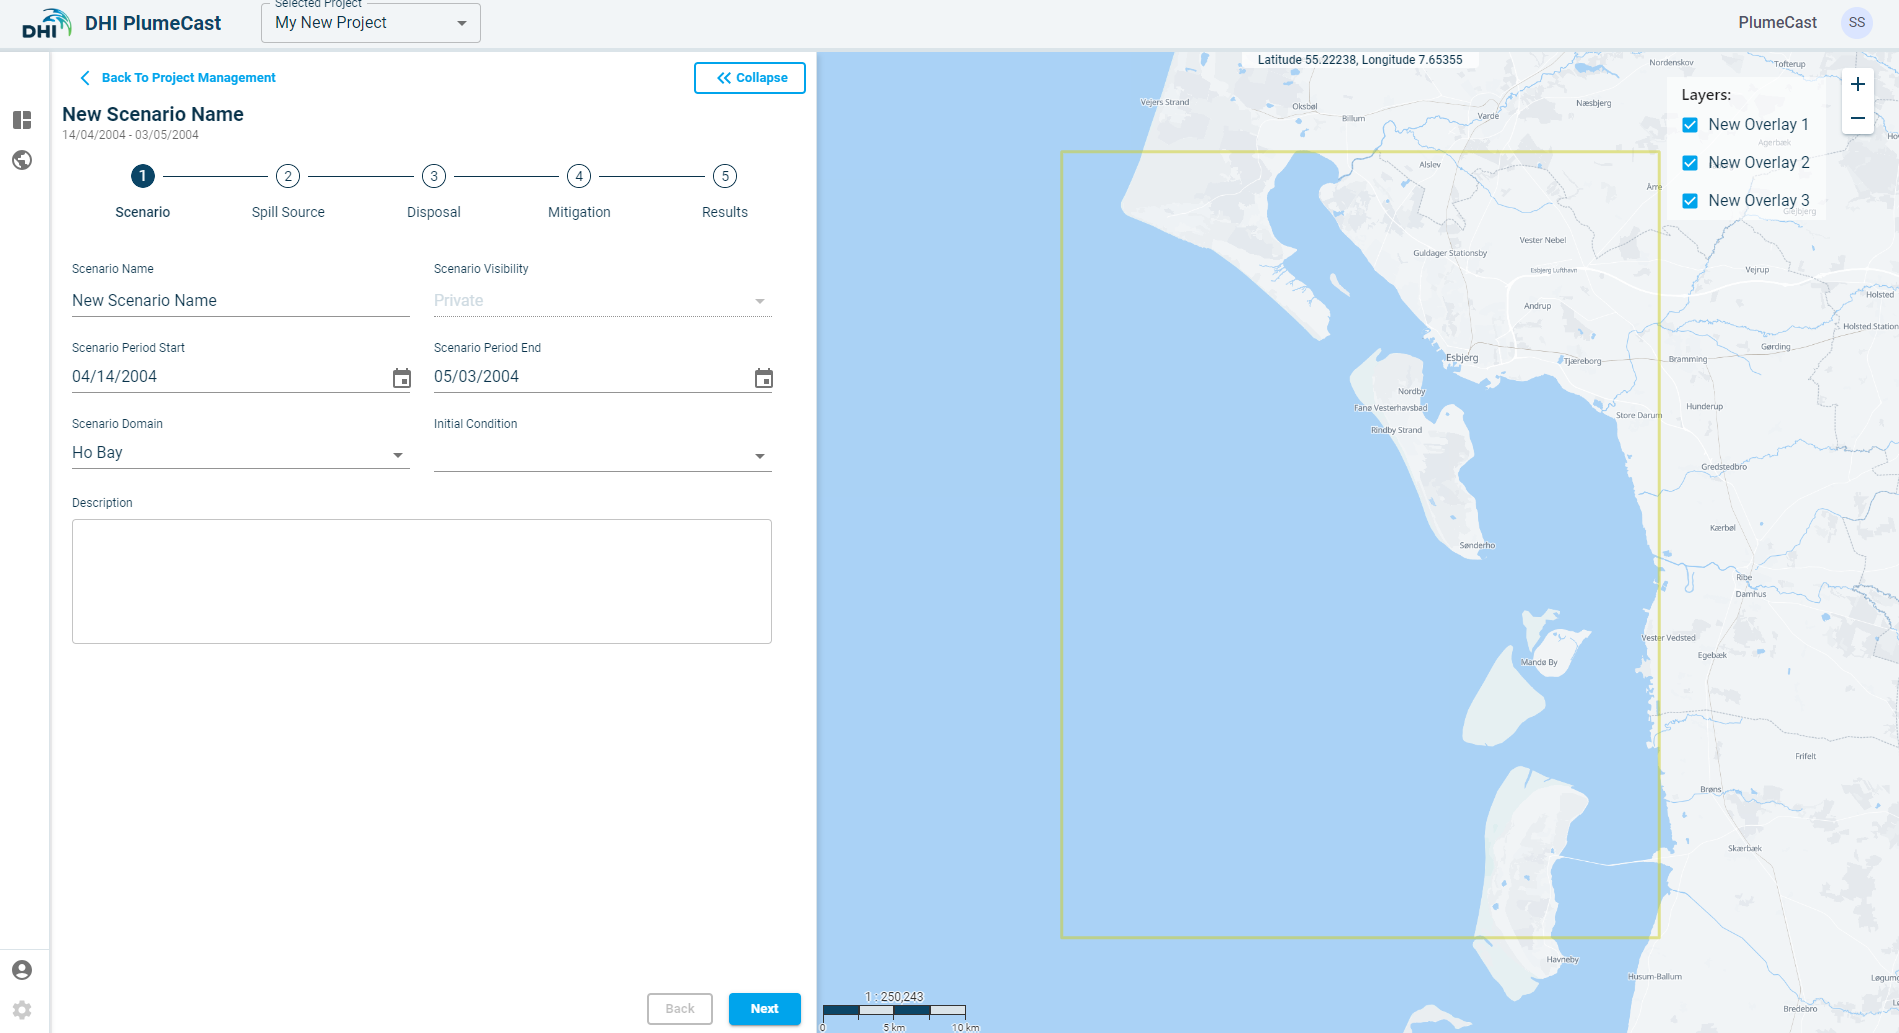Open the dashboard icon in left sidebar
Viewport: 1899px width, 1033px height.
tap(22, 120)
